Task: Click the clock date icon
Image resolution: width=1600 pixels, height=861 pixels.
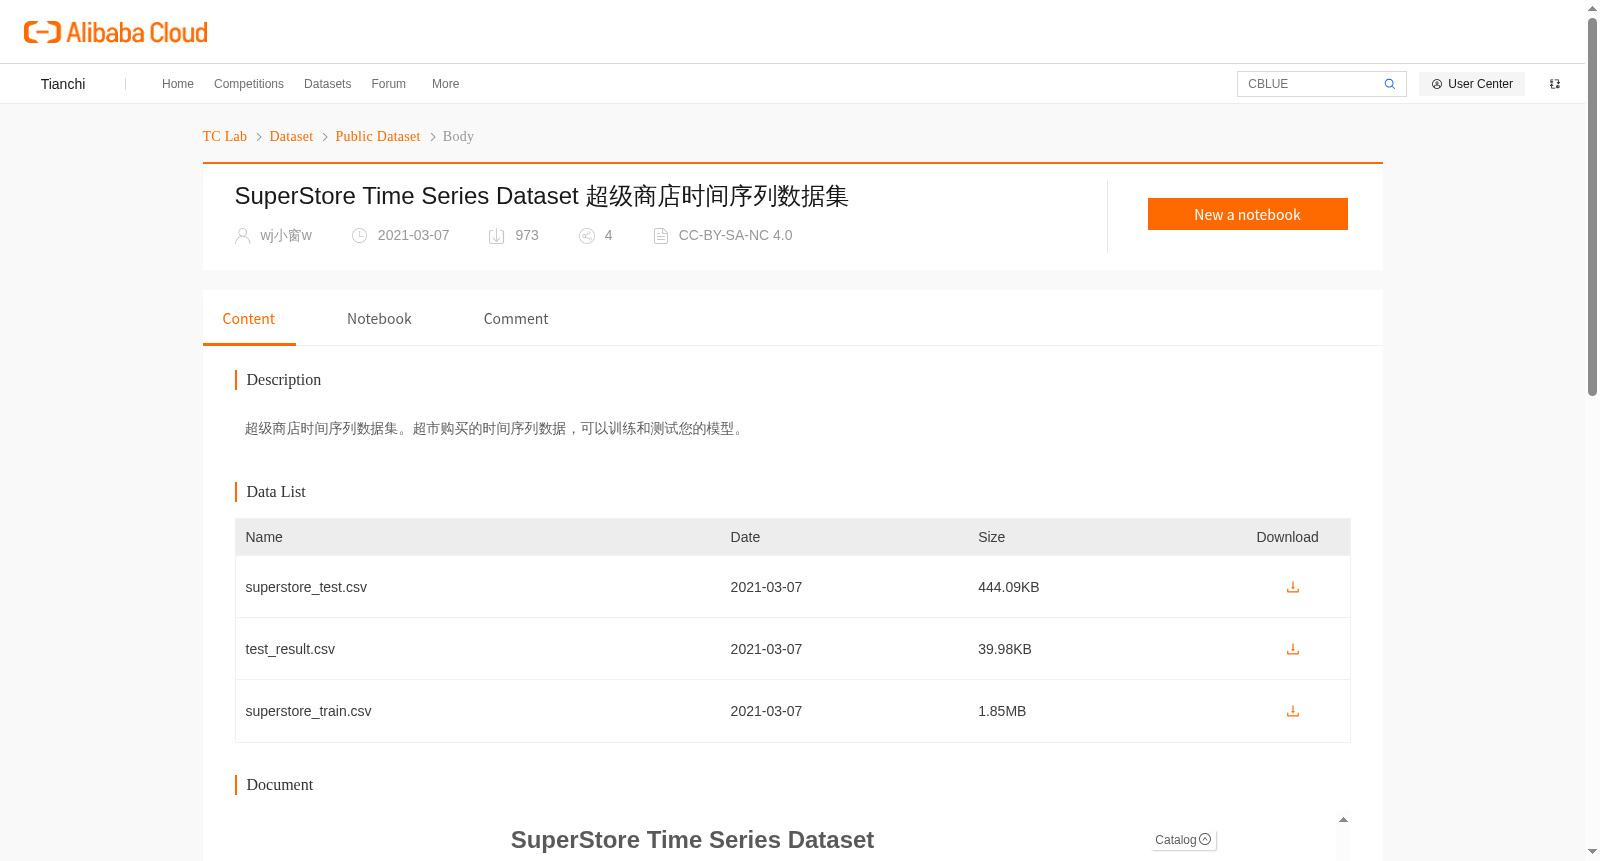Action: click(x=360, y=236)
